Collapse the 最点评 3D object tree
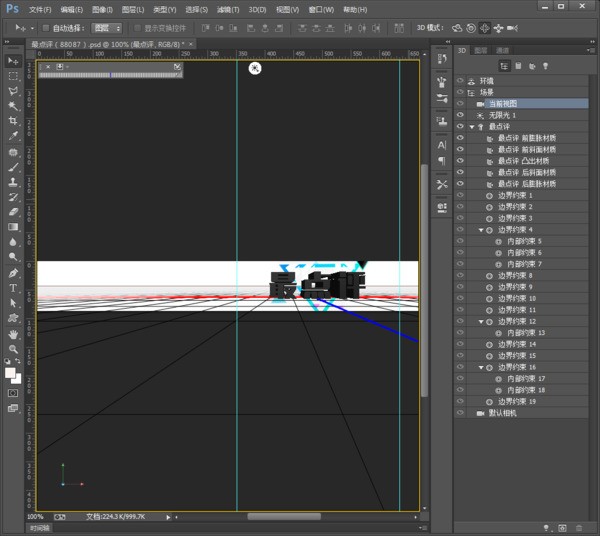600x536 pixels. coord(472,127)
